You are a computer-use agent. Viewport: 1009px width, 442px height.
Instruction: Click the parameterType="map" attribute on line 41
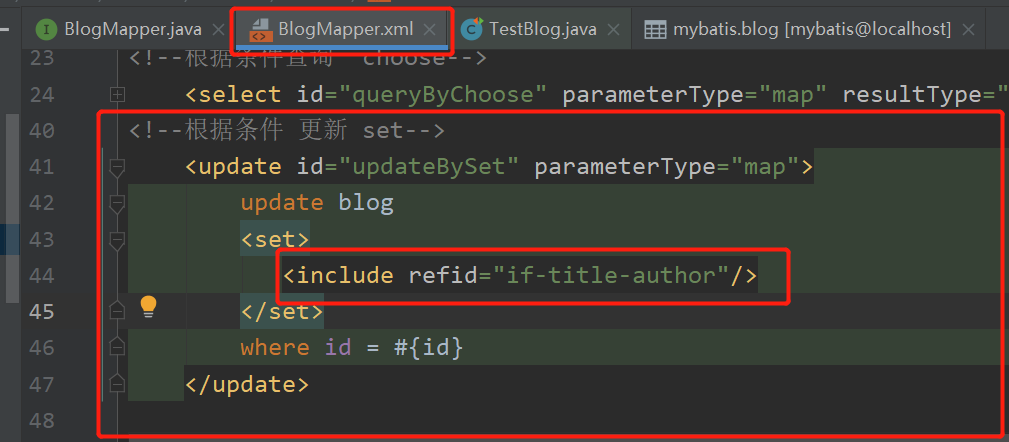pyautogui.click(x=667, y=167)
